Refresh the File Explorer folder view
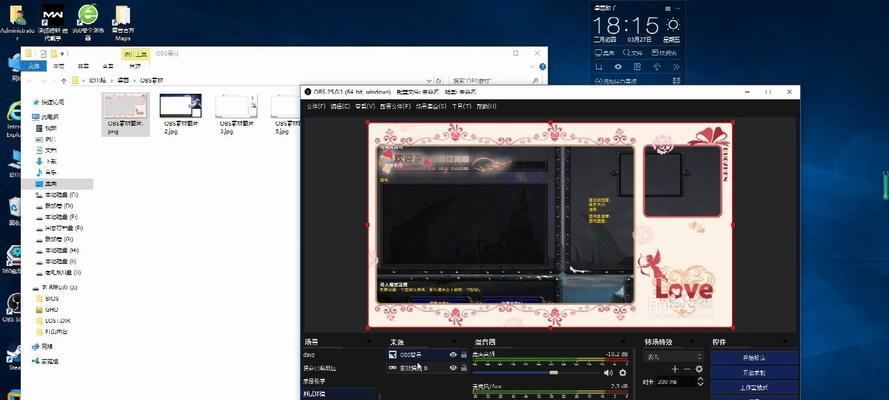The height and width of the screenshot is (400, 889). click(x=438, y=81)
